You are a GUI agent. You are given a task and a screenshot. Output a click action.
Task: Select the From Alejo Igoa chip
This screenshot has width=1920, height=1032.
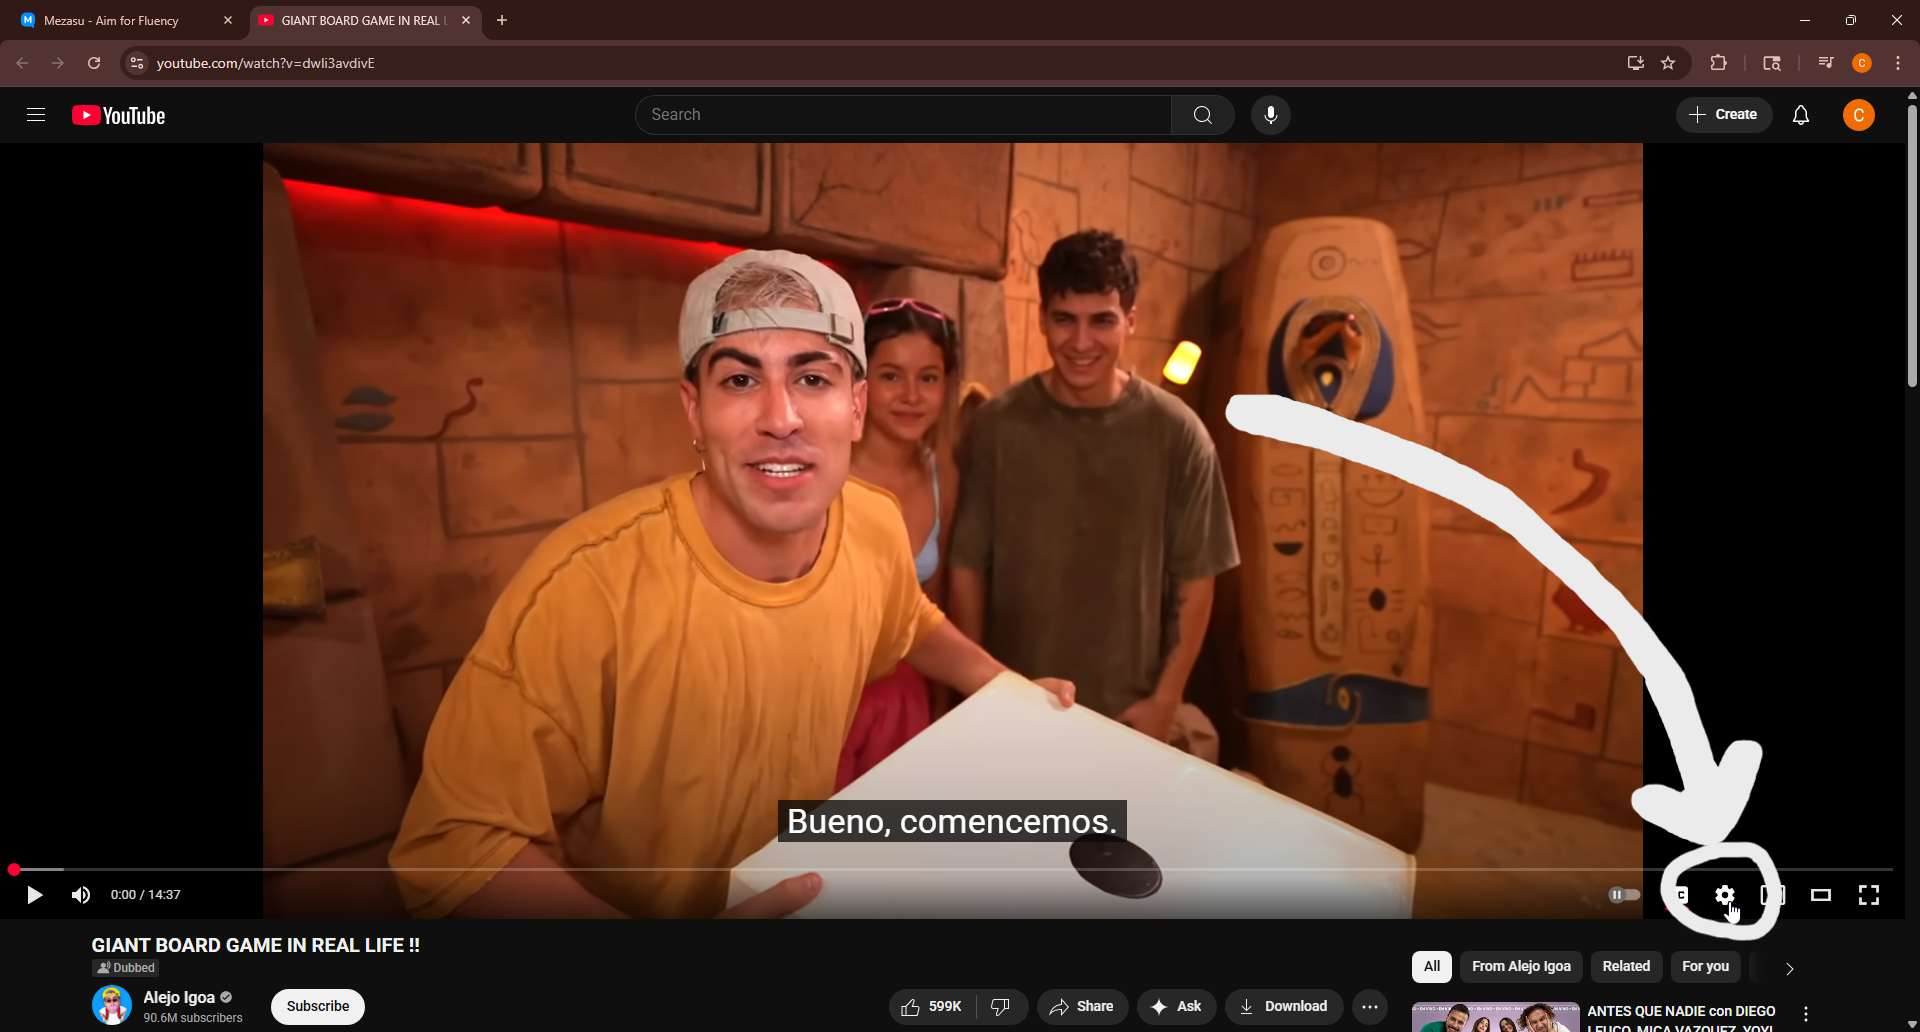[x=1520, y=966]
